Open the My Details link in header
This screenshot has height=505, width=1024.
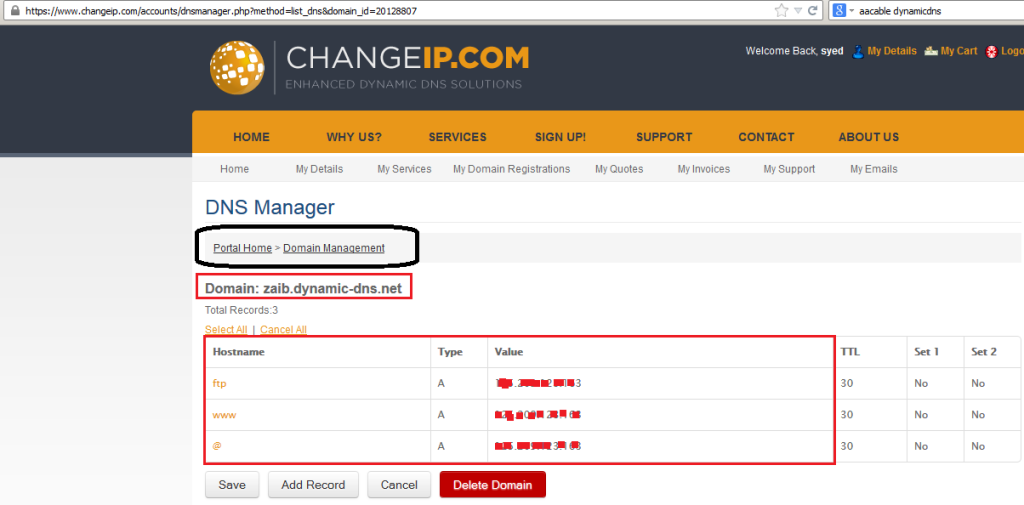point(891,51)
